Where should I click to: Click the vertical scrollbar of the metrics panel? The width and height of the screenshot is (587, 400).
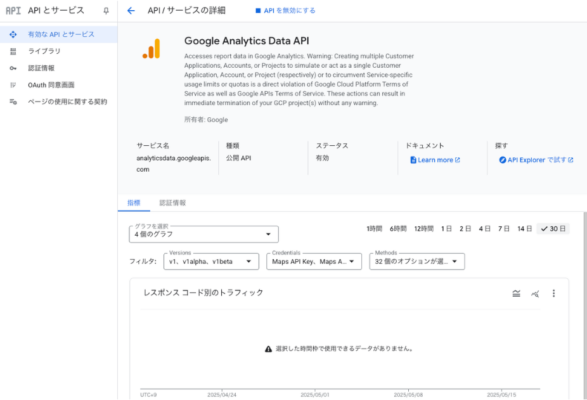click(x=585, y=306)
